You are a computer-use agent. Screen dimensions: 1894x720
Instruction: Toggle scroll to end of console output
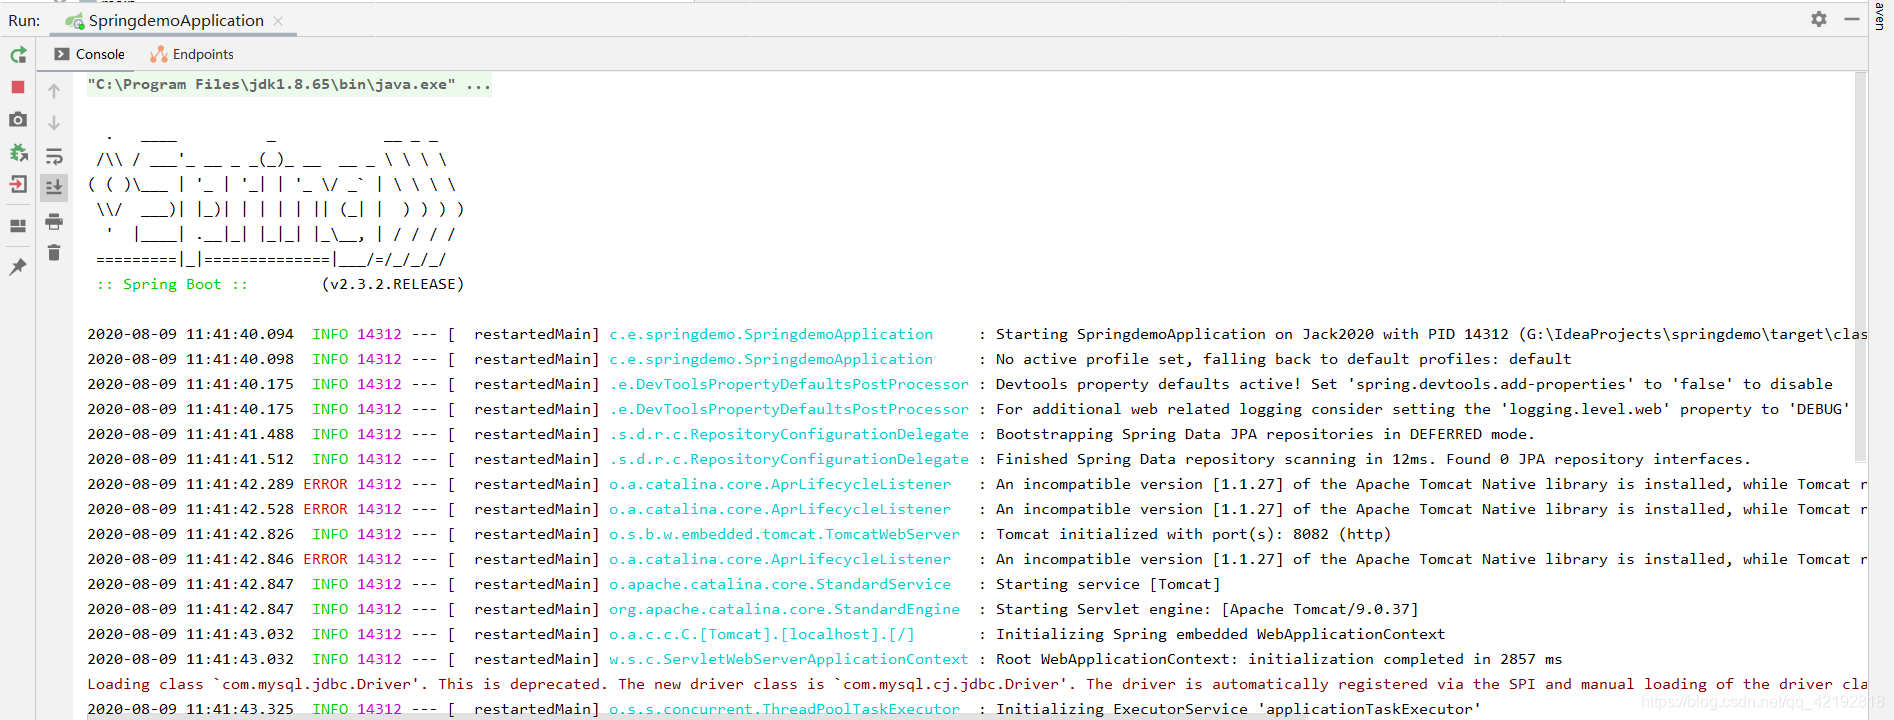(x=54, y=187)
